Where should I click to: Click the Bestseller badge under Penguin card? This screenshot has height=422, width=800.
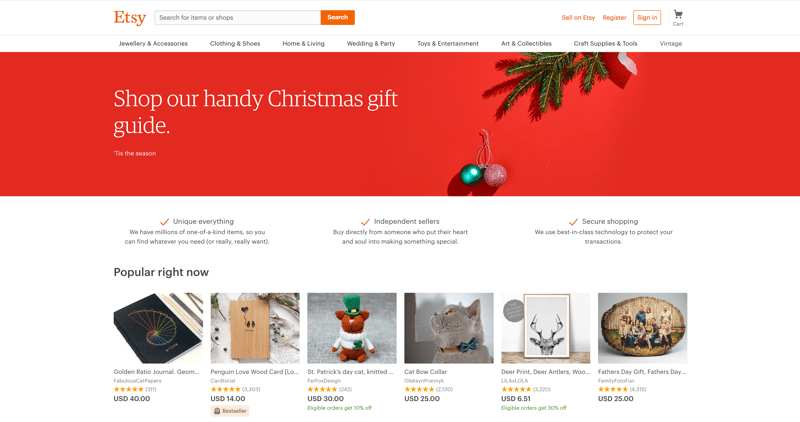pyautogui.click(x=230, y=411)
